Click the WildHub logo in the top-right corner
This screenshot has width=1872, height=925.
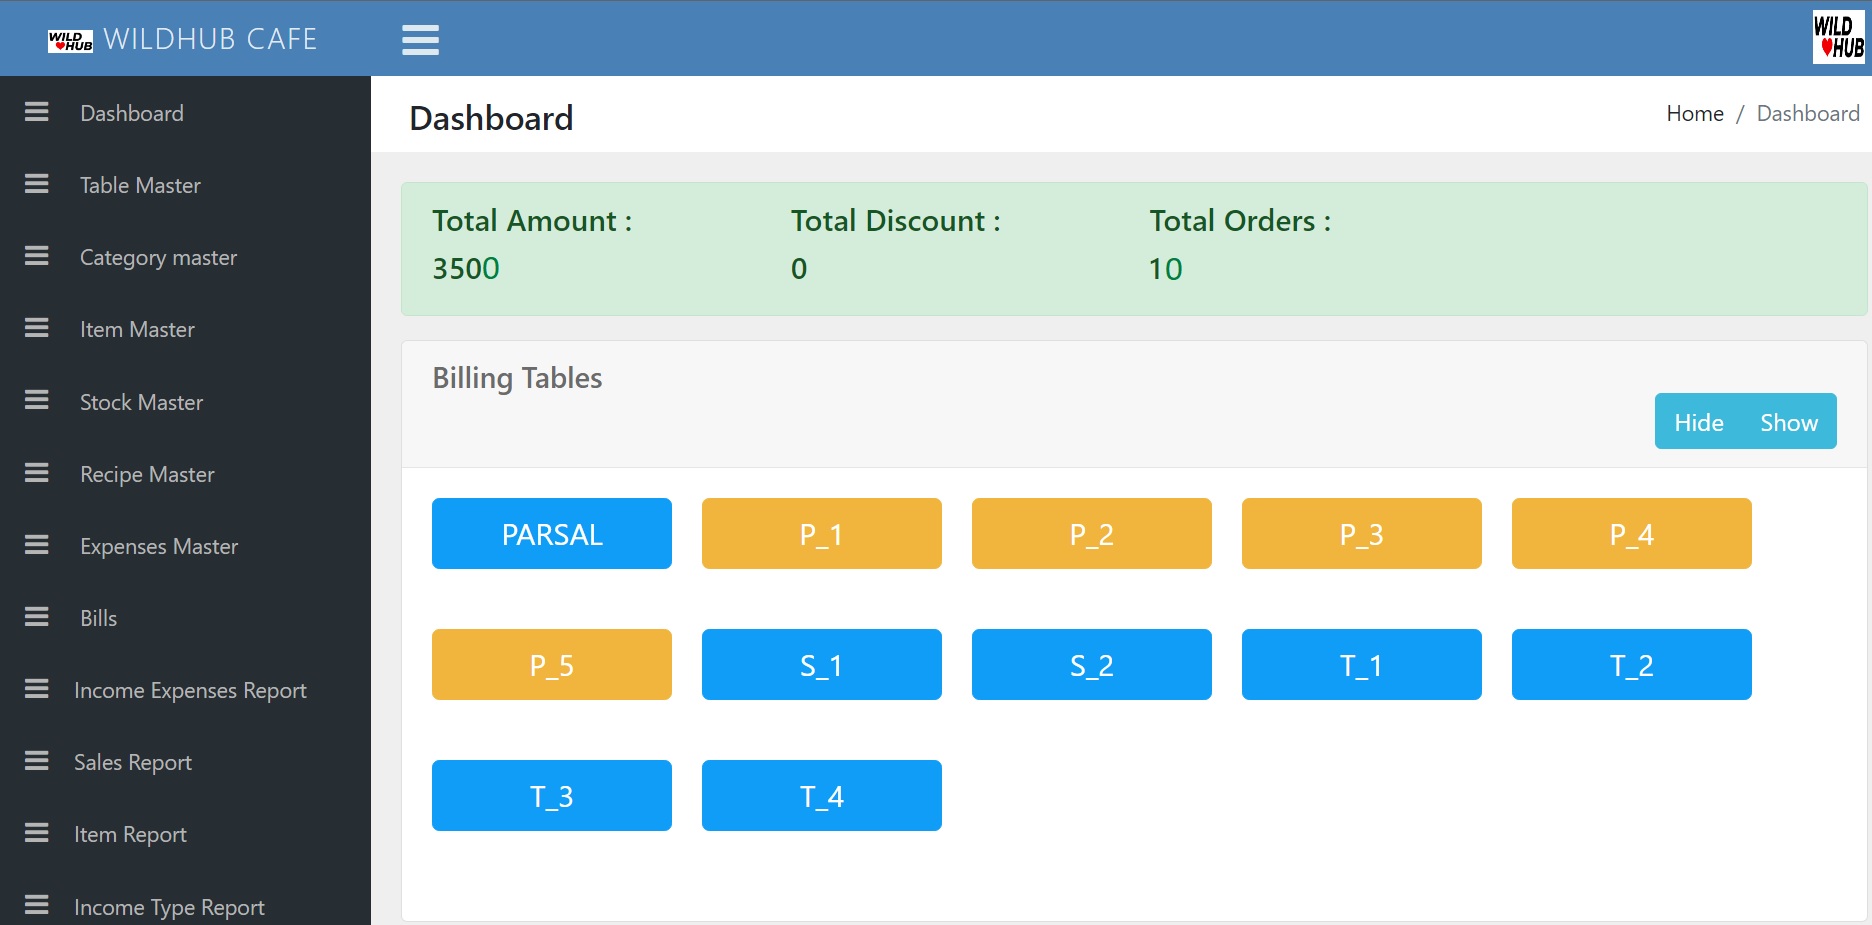pyautogui.click(x=1838, y=37)
